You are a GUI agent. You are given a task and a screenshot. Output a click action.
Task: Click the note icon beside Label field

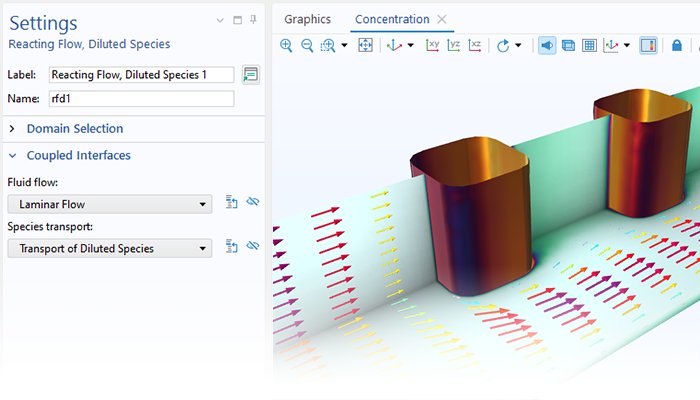(250, 74)
